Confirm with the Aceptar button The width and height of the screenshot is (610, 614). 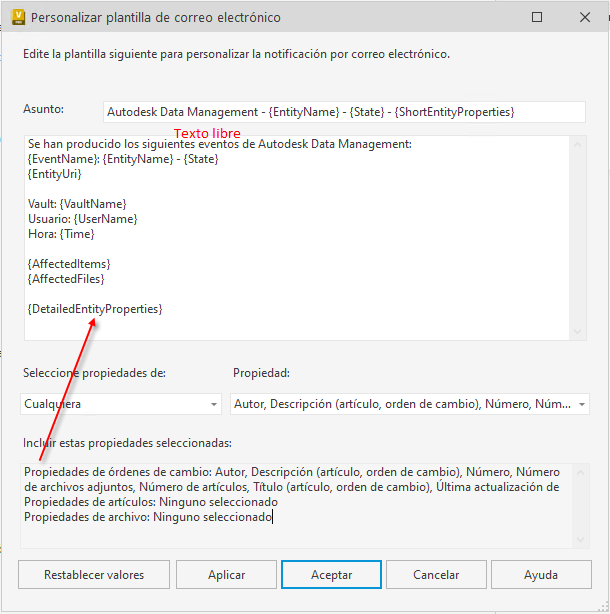tap(331, 574)
